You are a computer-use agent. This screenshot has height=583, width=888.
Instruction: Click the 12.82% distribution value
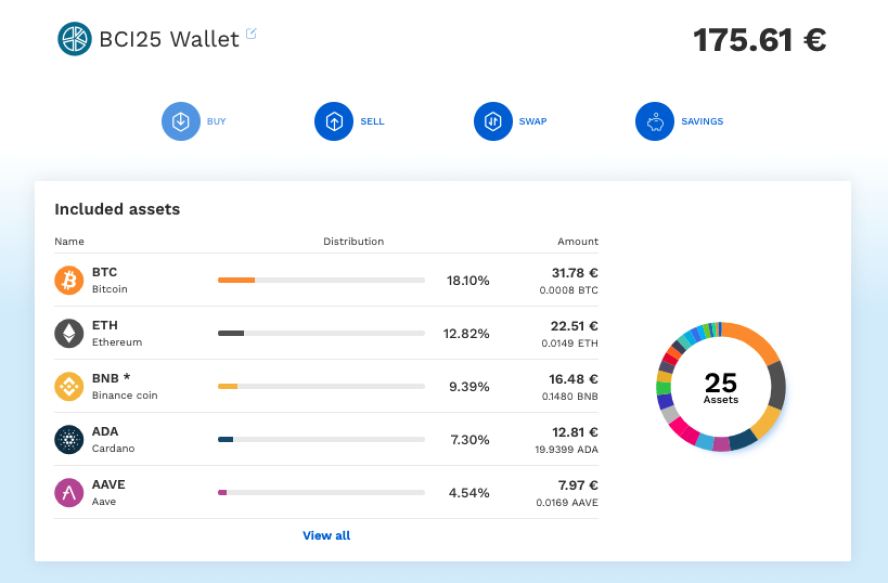[x=466, y=334]
